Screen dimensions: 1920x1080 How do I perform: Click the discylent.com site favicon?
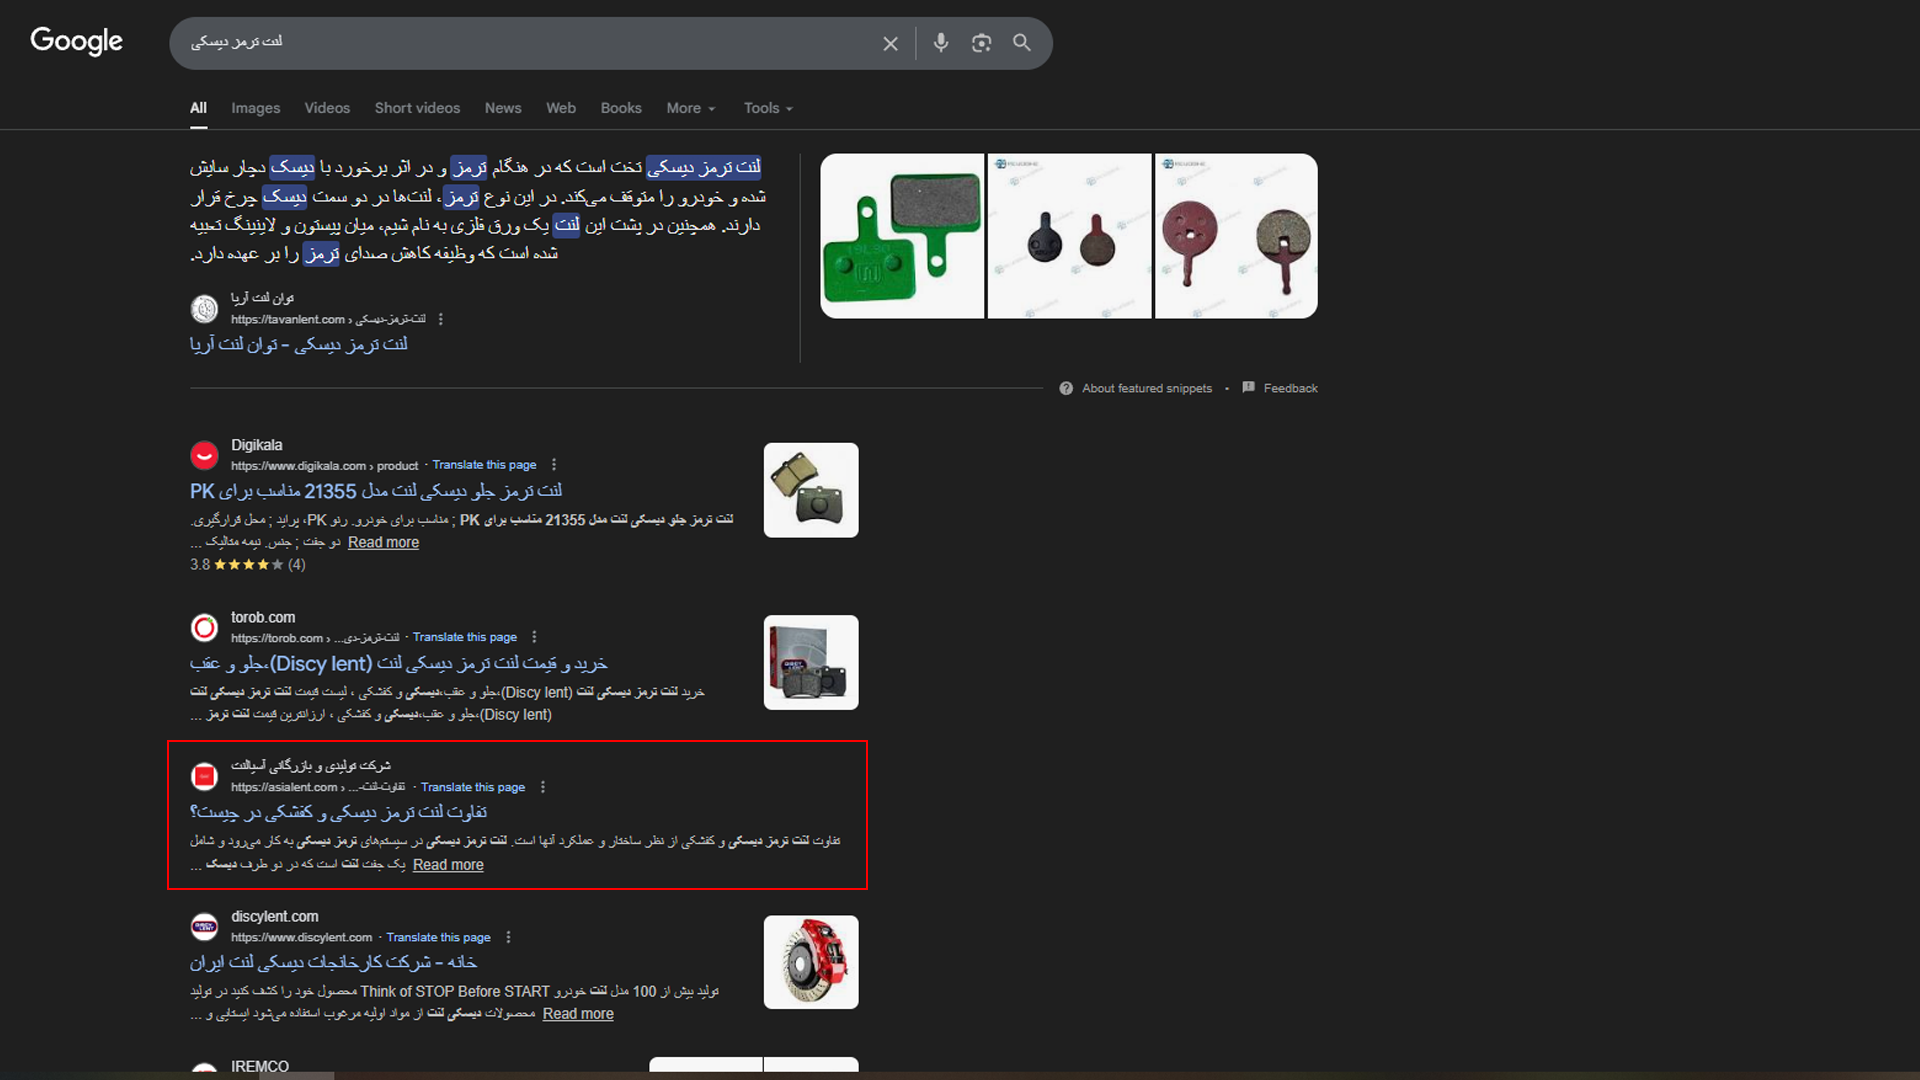point(204,927)
